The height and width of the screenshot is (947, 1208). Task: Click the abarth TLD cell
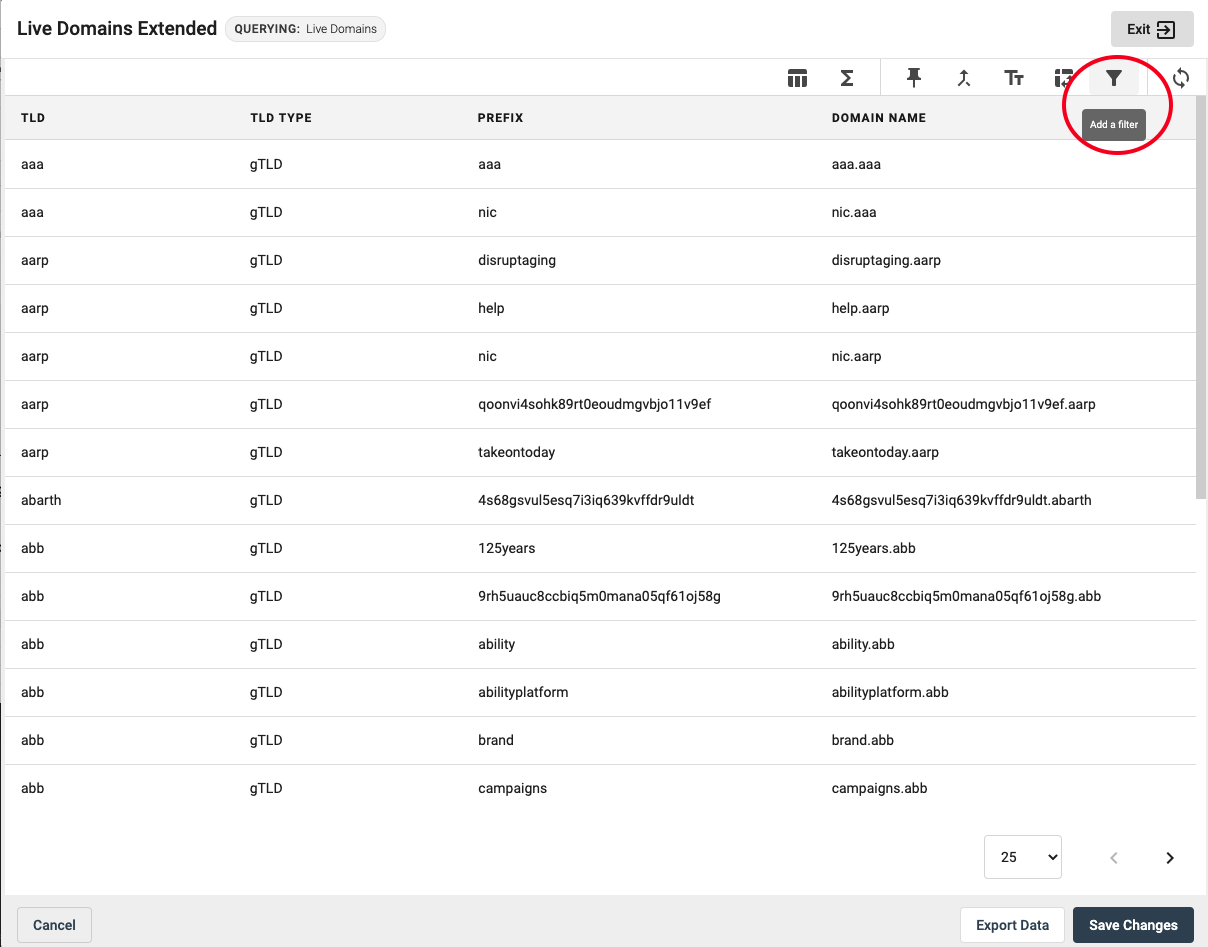tap(41, 500)
